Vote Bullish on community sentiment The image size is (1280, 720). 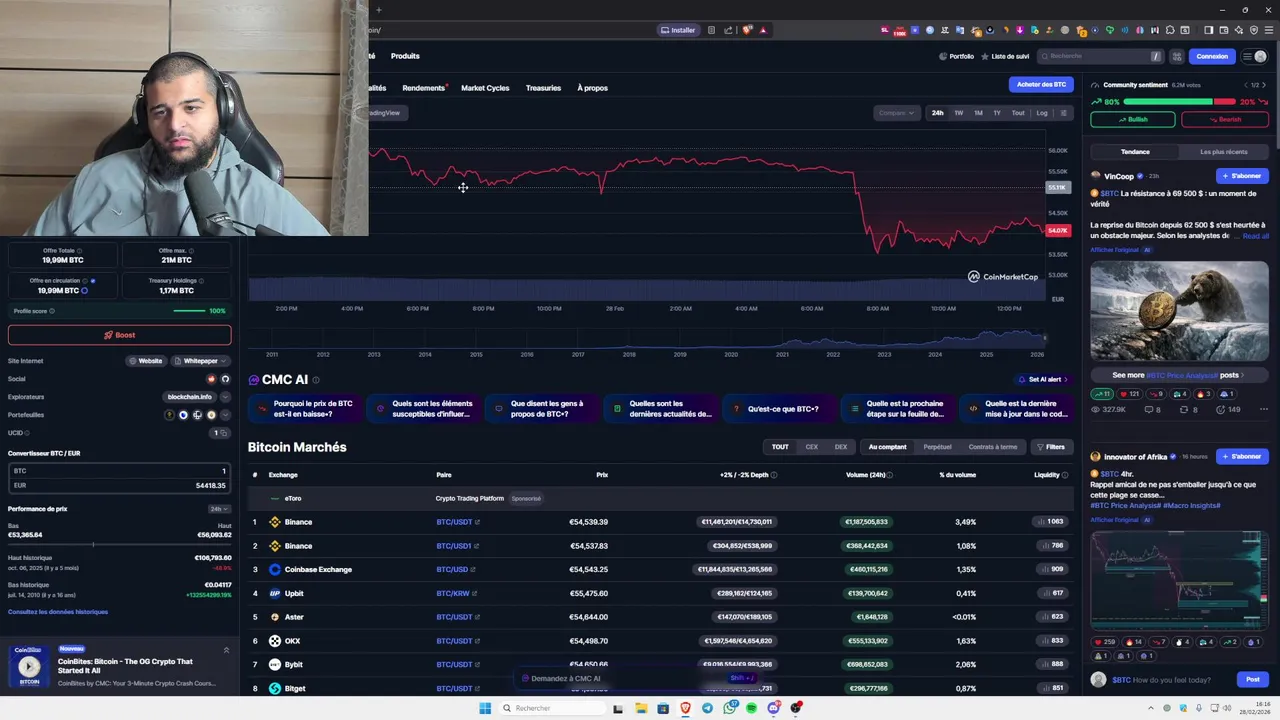click(x=1133, y=119)
